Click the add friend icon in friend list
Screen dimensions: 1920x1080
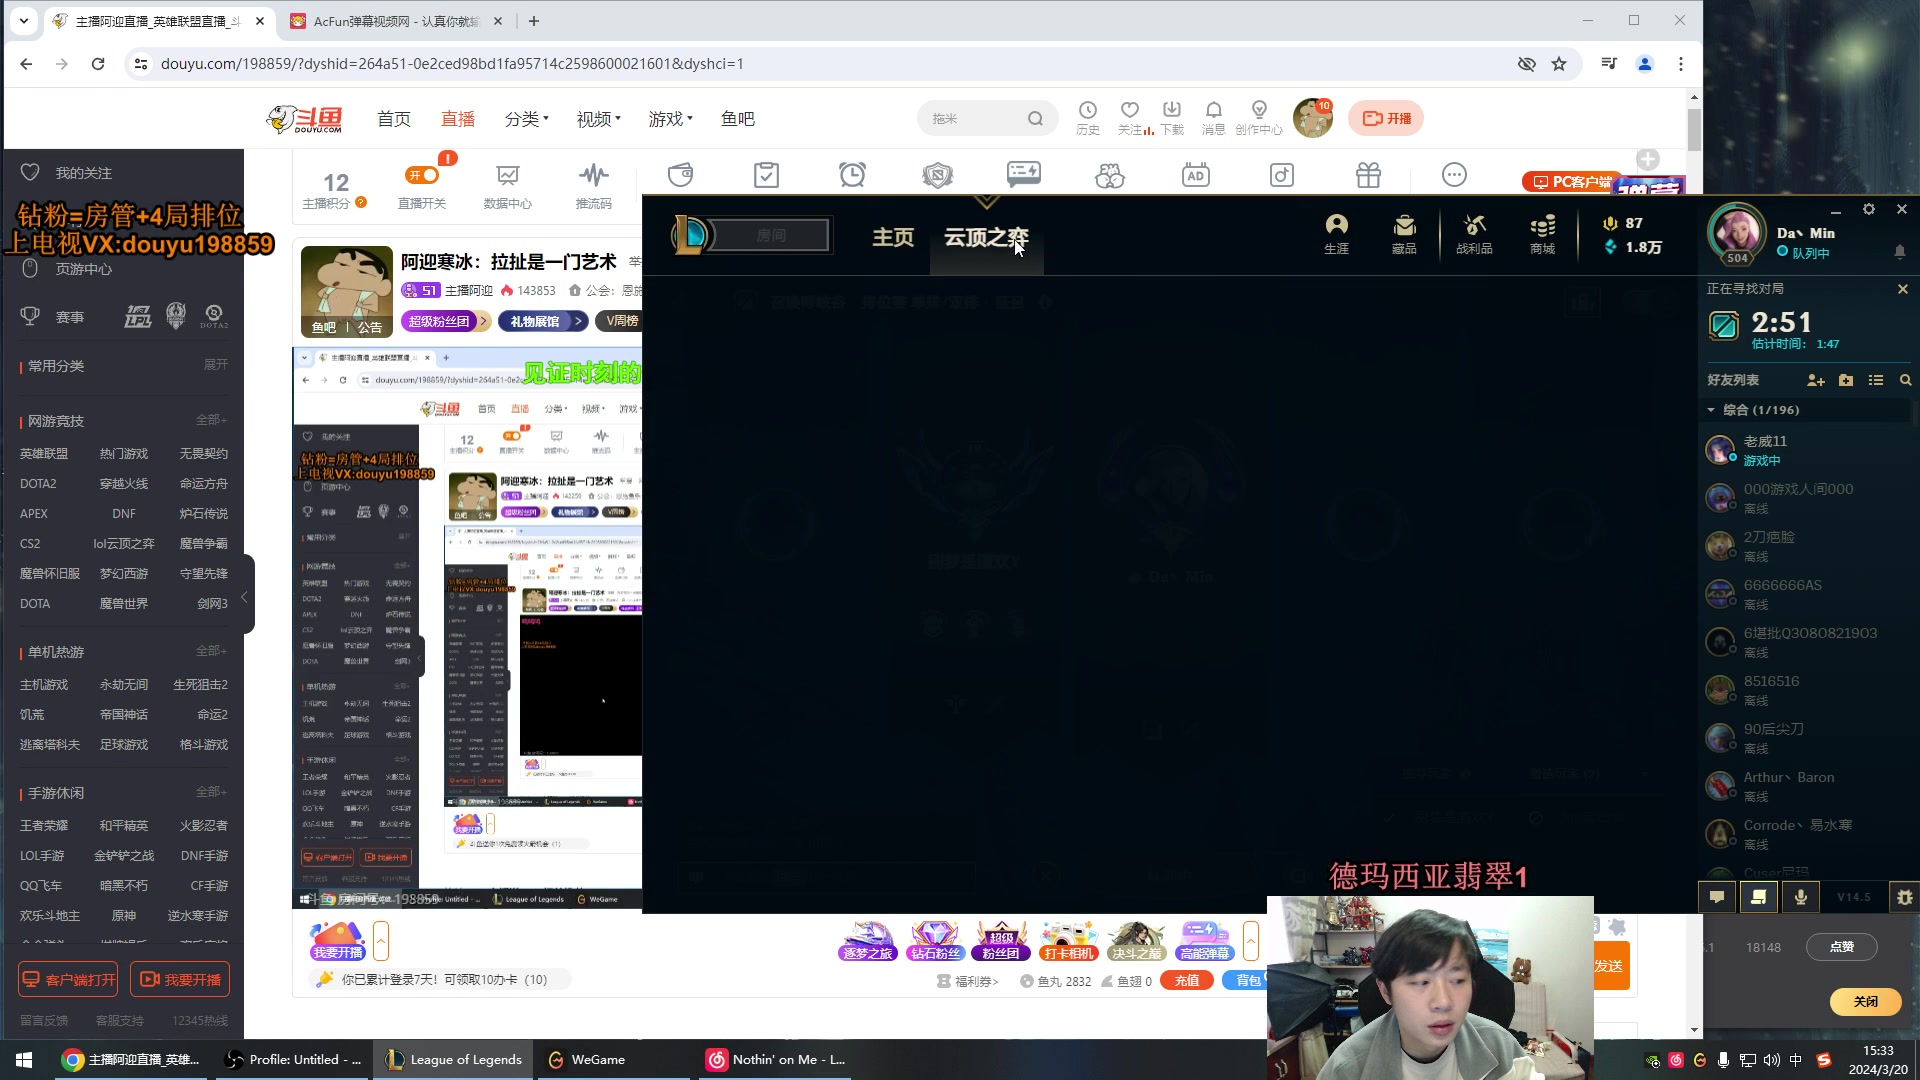[1816, 380]
